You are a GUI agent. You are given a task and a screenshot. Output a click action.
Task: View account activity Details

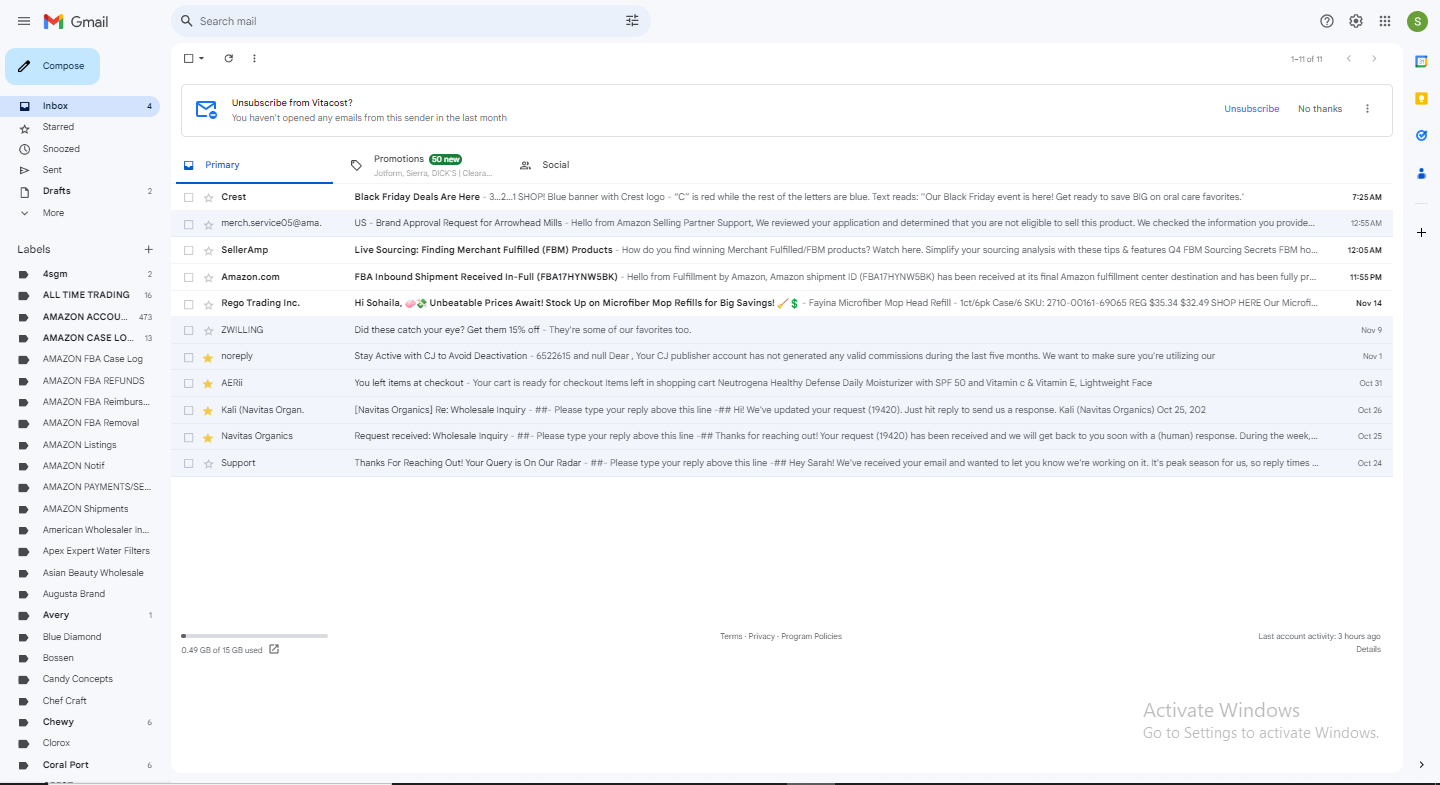1368,650
